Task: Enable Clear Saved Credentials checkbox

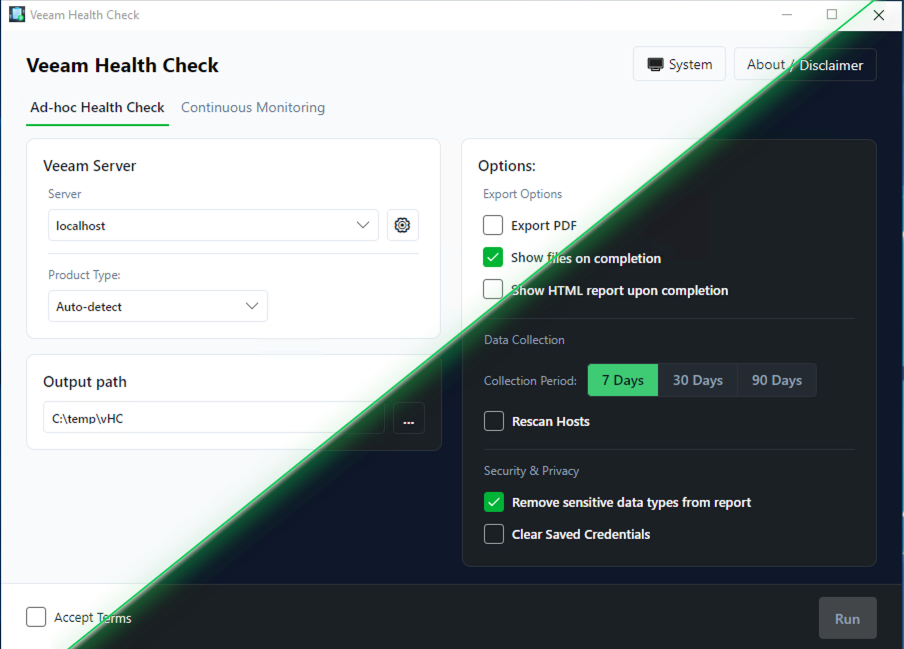Action: pos(494,534)
